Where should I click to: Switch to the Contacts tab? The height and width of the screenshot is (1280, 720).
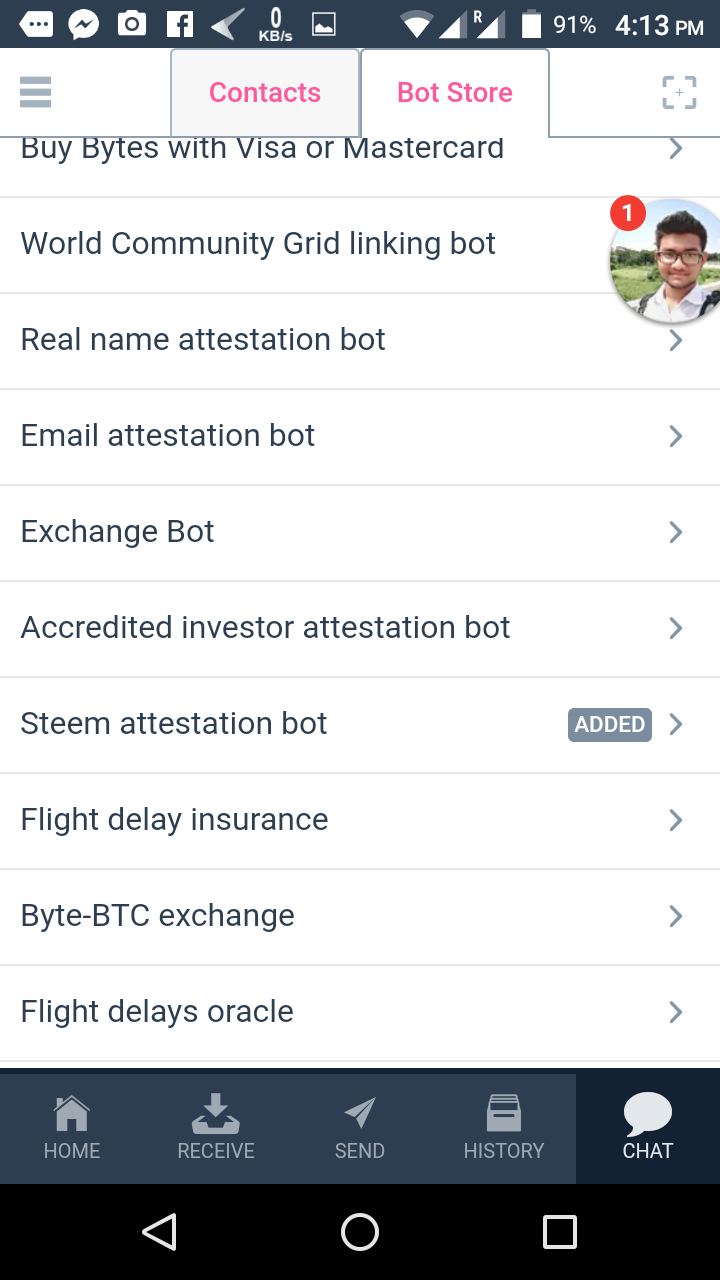click(265, 93)
